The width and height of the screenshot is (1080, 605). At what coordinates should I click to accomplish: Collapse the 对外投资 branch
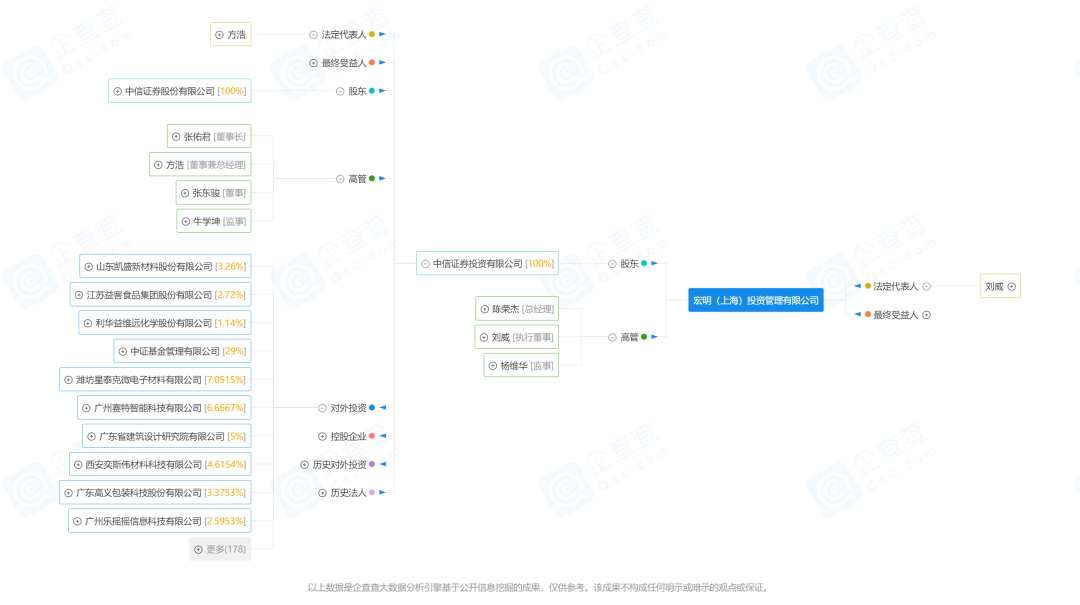coord(322,408)
